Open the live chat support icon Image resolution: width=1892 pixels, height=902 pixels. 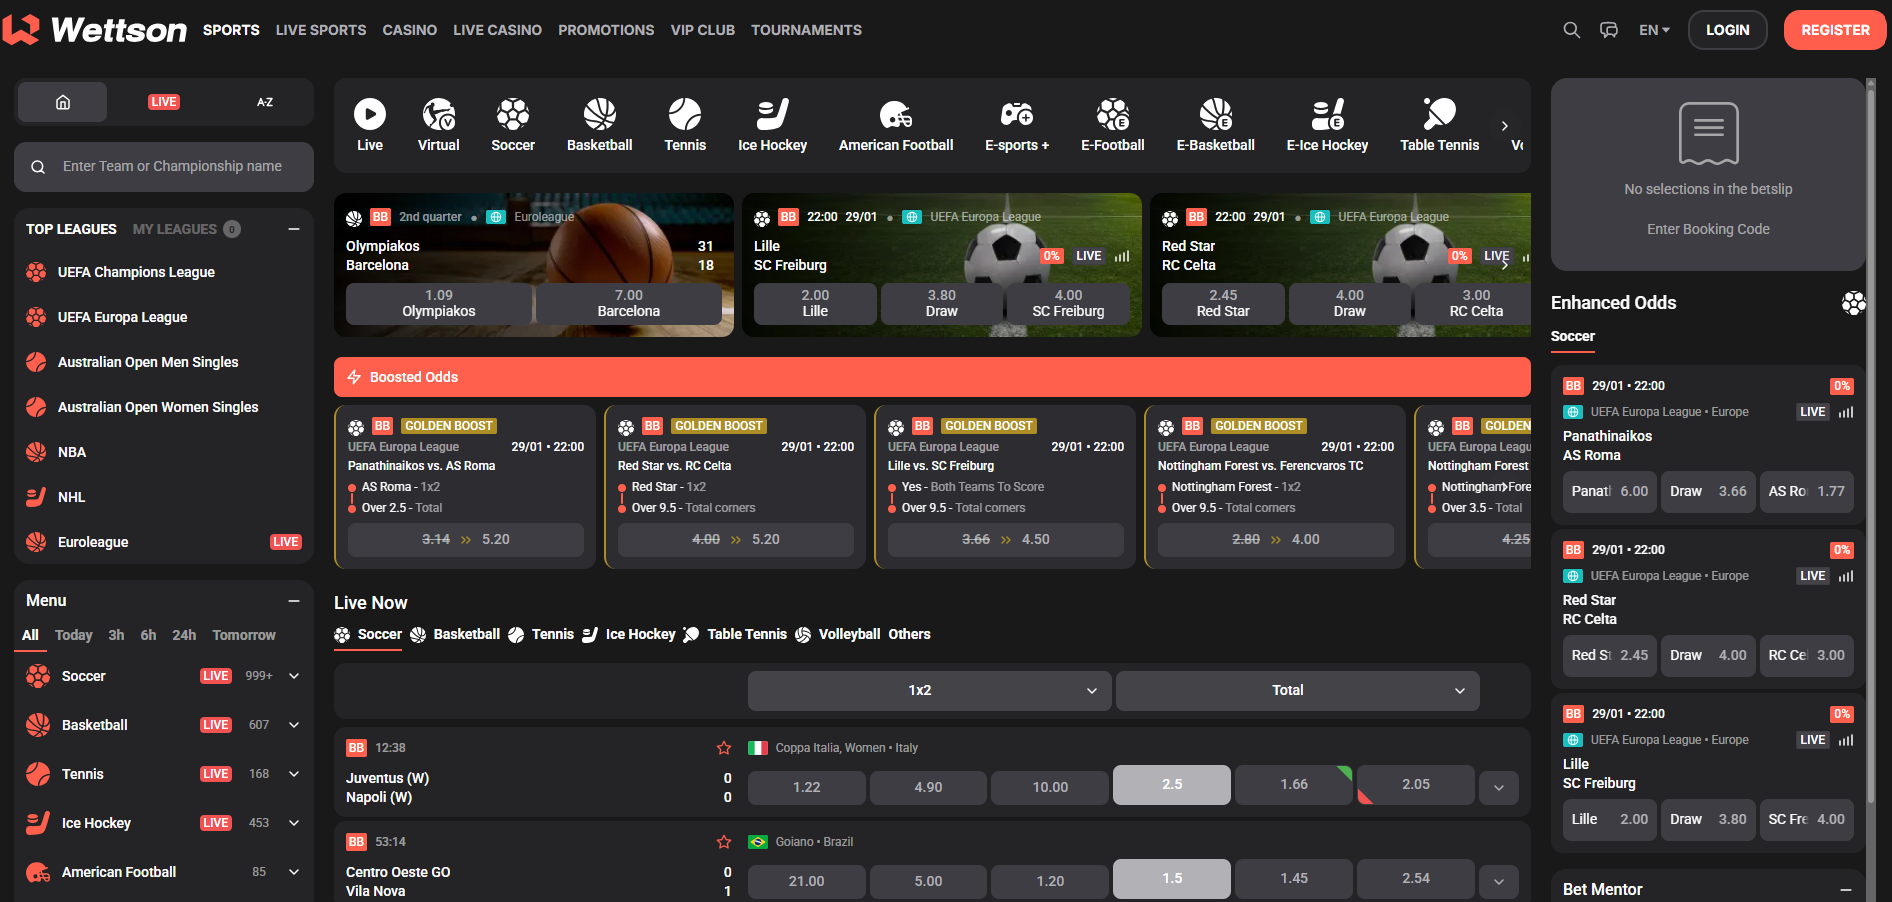tap(1608, 30)
